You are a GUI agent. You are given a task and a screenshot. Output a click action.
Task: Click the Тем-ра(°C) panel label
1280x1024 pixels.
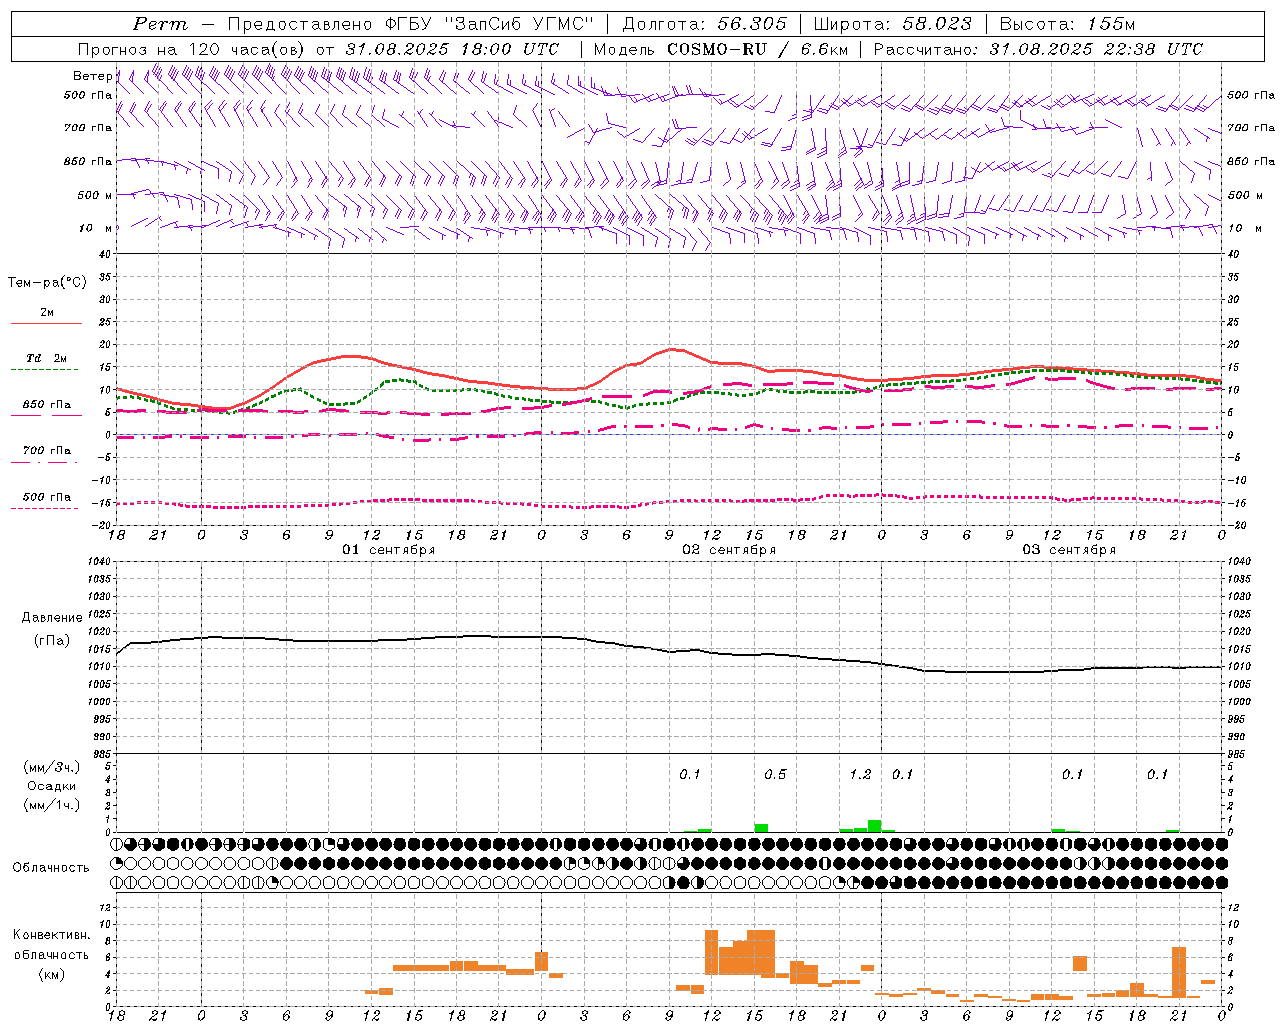click(47, 283)
